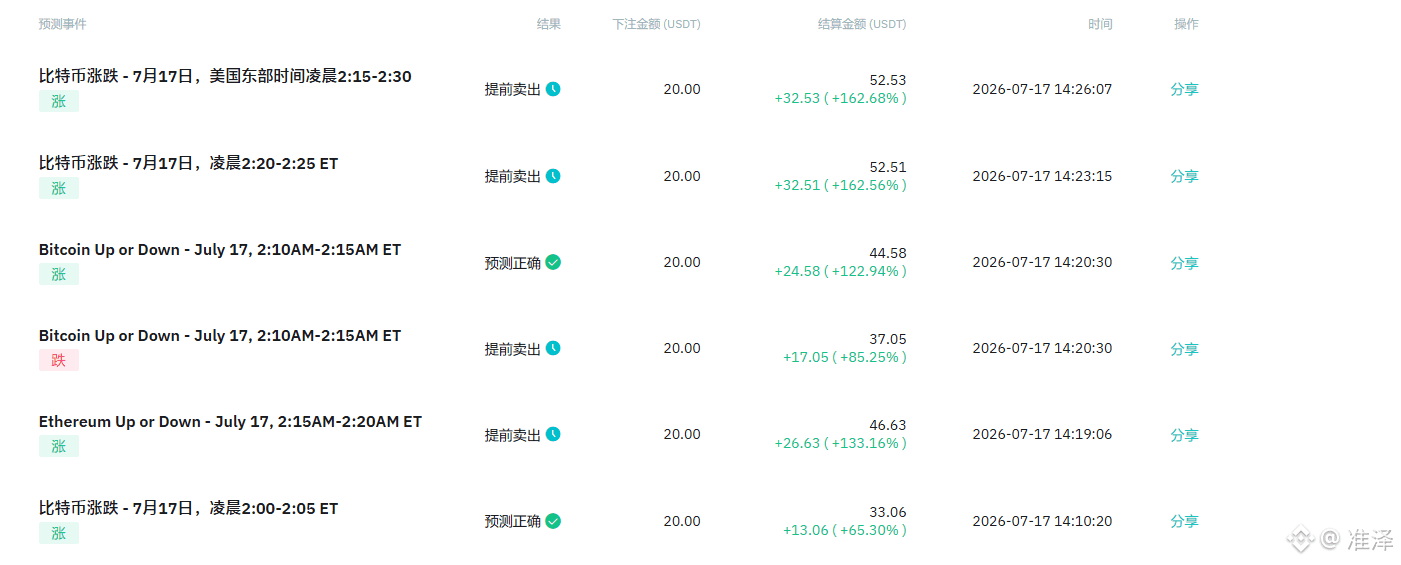The image size is (1401, 565).
Task: Click the 下注金额 column header
Action: [656, 24]
